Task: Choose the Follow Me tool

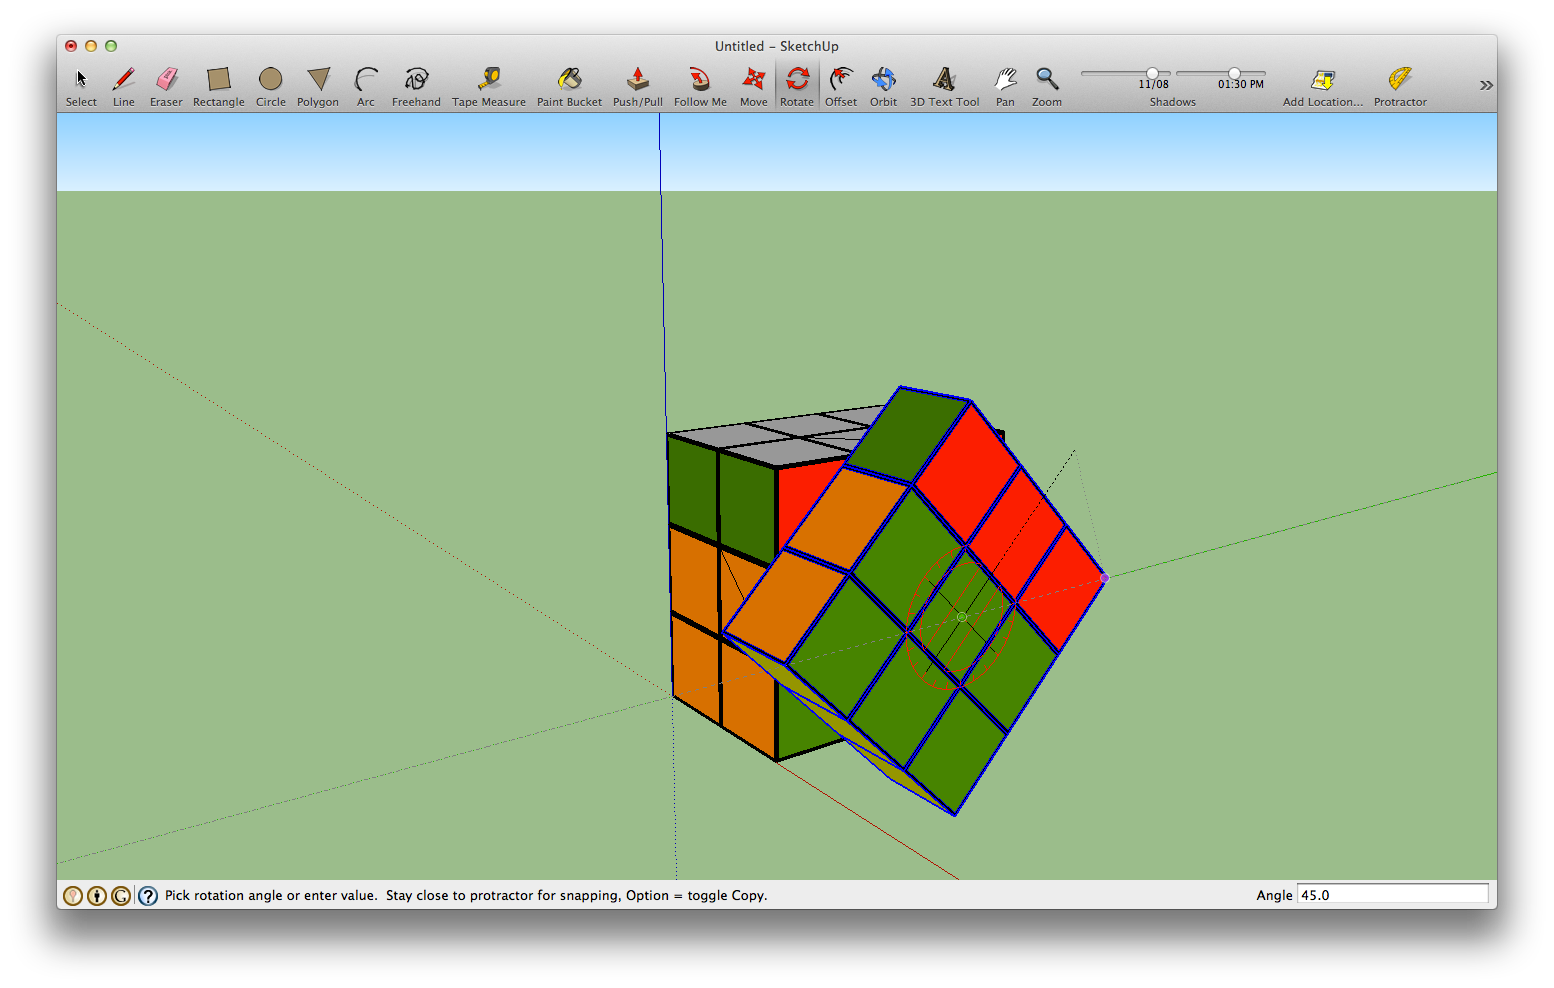Action: (x=699, y=80)
